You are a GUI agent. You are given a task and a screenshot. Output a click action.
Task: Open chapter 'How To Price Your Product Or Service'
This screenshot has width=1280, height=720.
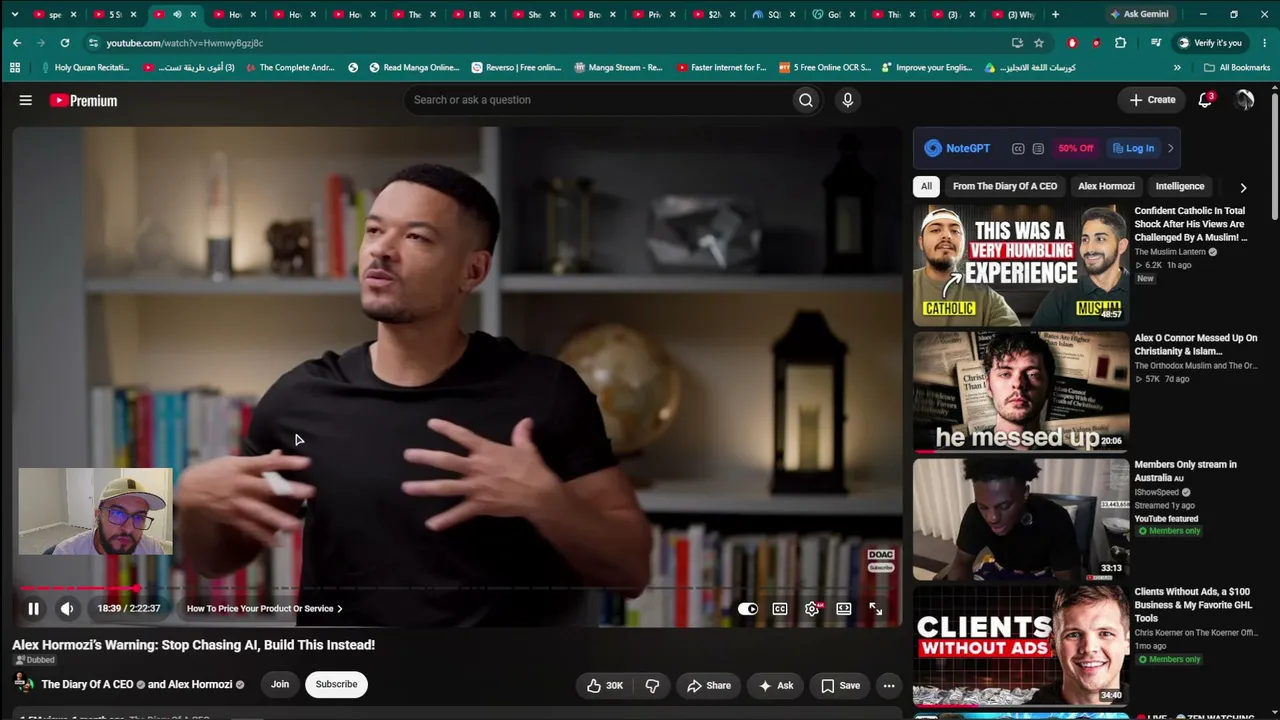tap(265, 608)
